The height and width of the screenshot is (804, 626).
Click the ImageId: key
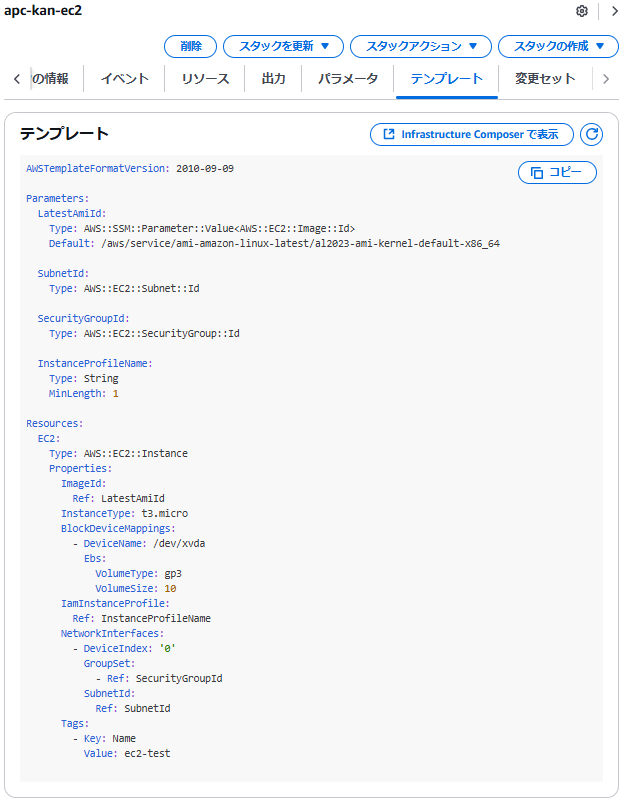[84, 484]
